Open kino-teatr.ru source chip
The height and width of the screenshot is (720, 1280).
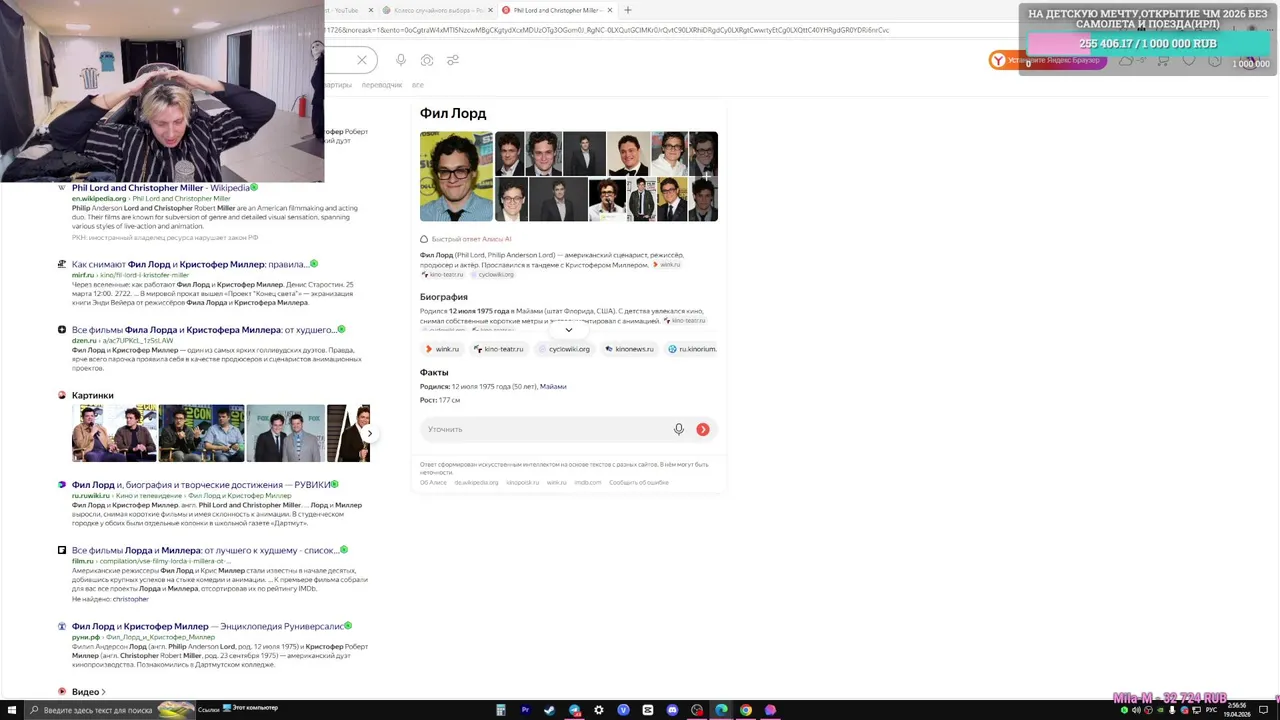pyautogui.click(x=498, y=349)
